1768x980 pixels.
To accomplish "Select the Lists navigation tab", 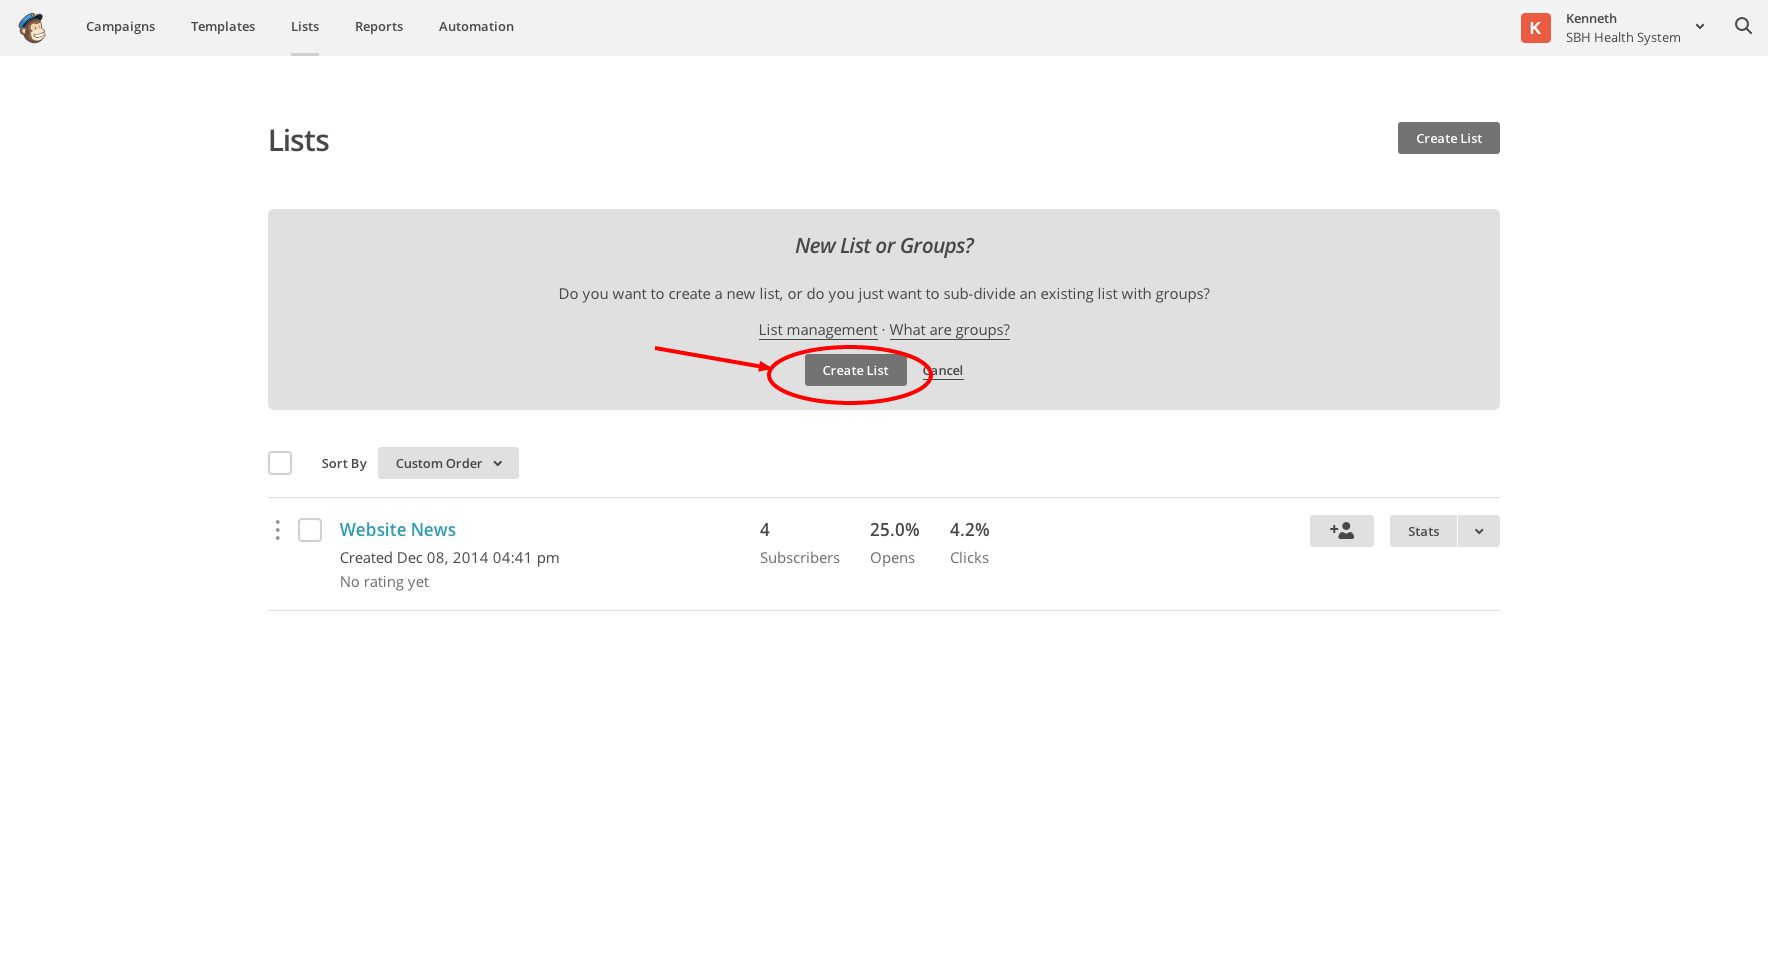I will pyautogui.click(x=305, y=27).
